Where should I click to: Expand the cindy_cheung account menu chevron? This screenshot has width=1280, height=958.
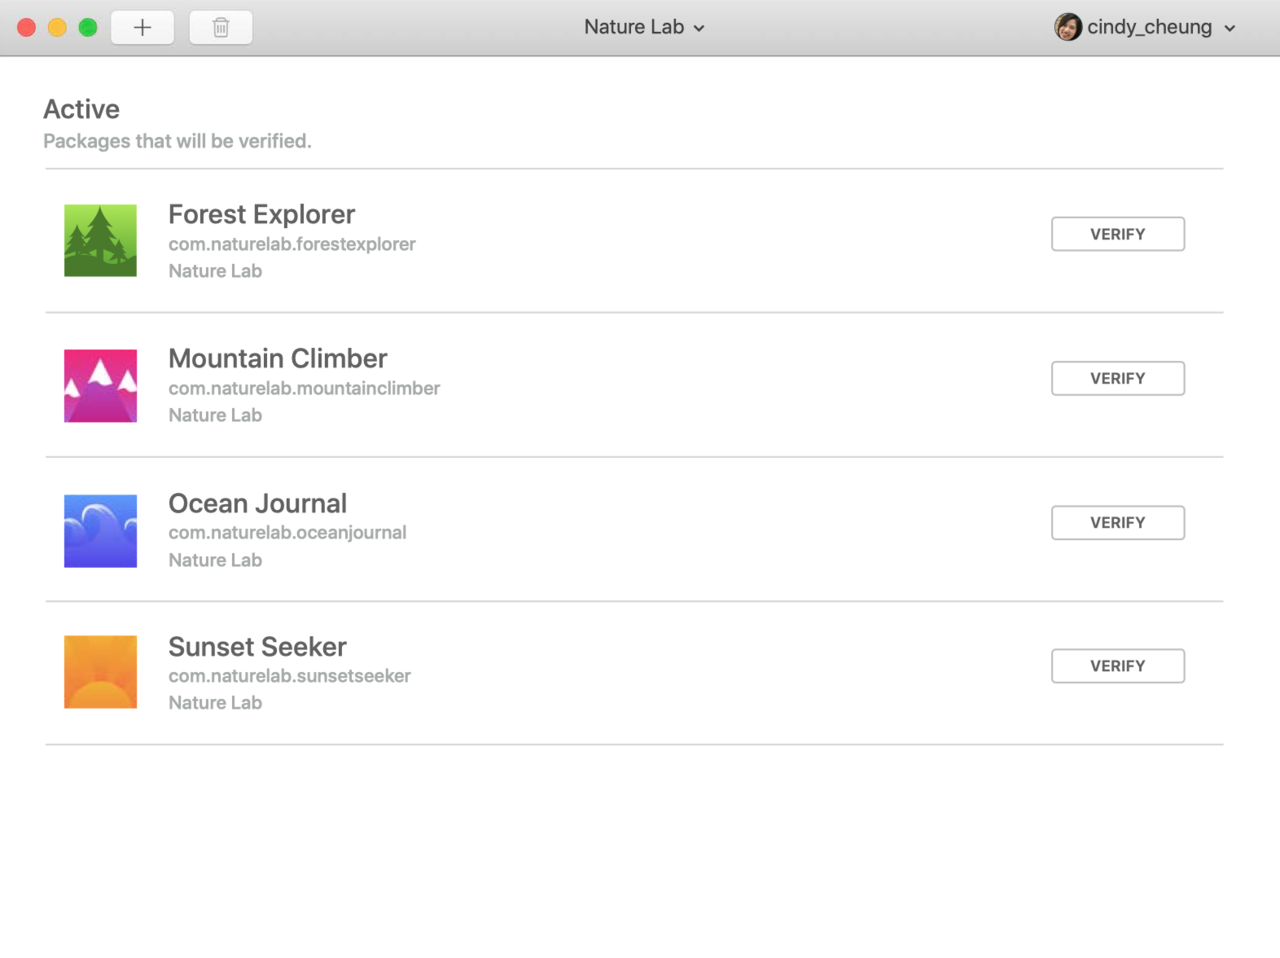pyautogui.click(x=1230, y=28)
